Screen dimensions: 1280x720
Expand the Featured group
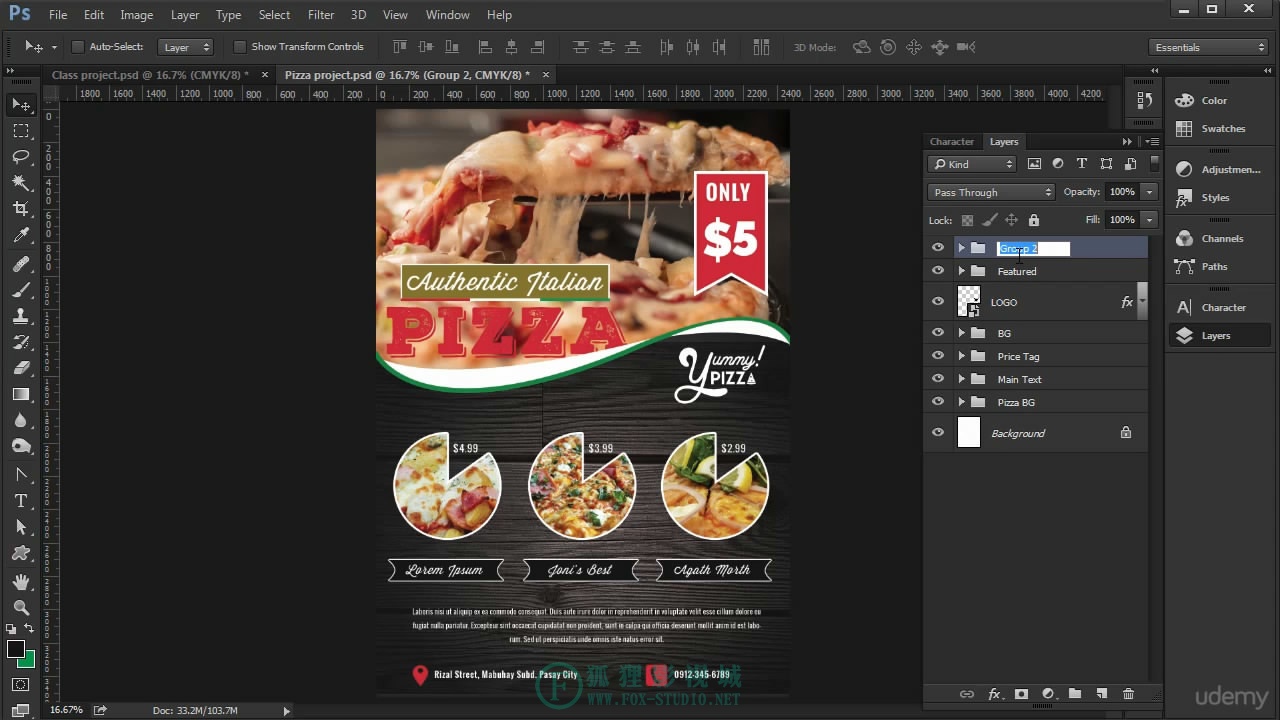(961, 271)
